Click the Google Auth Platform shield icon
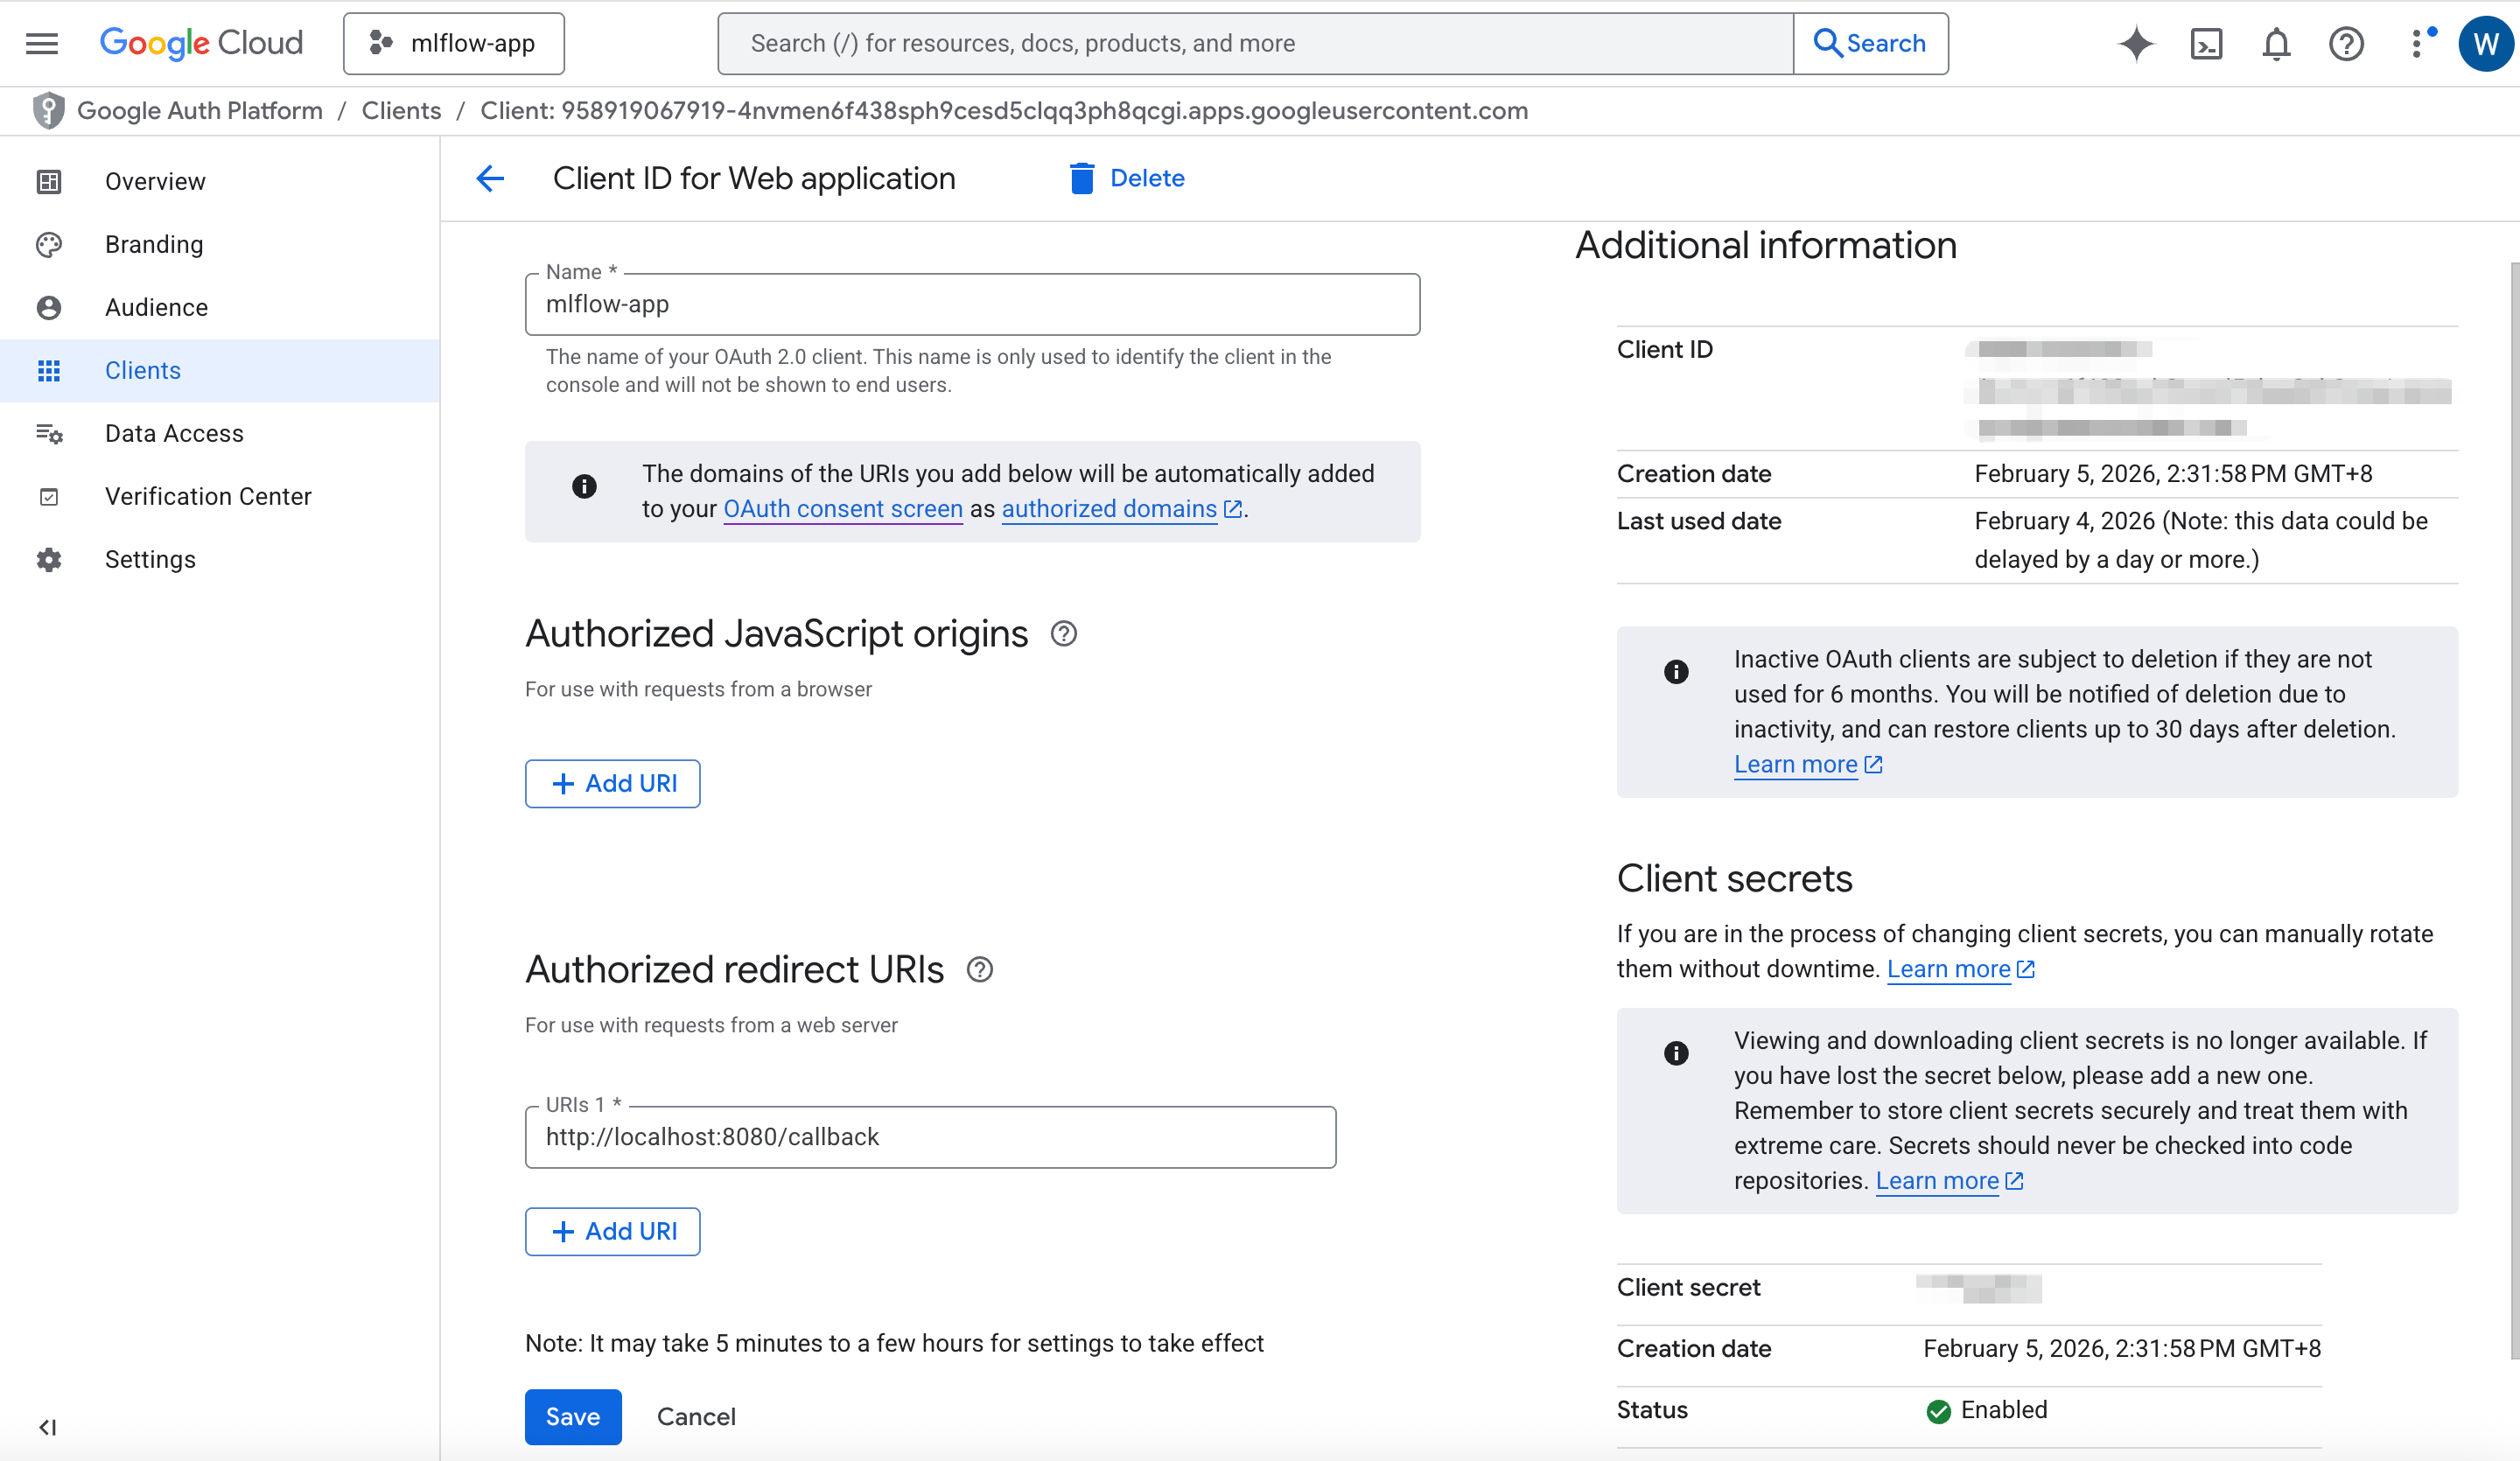 48,110
